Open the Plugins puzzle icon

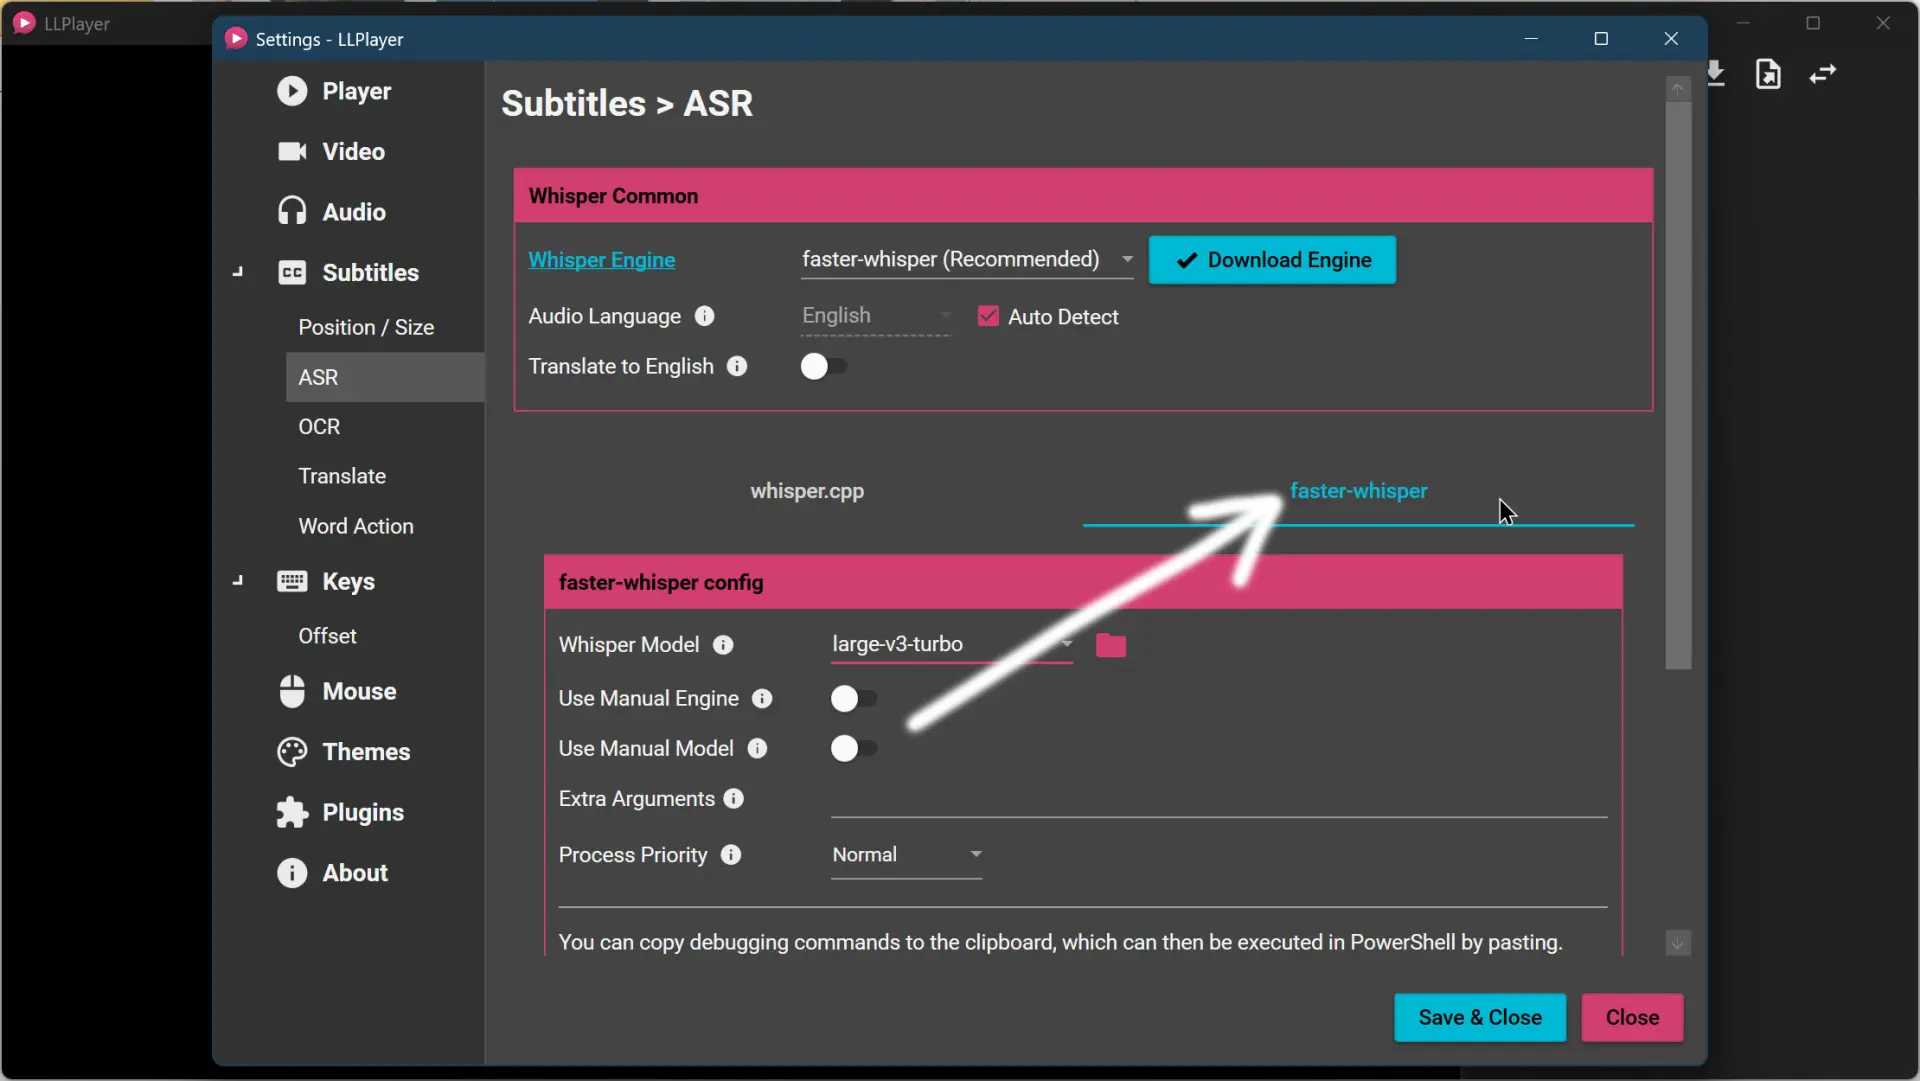point(292,812)
